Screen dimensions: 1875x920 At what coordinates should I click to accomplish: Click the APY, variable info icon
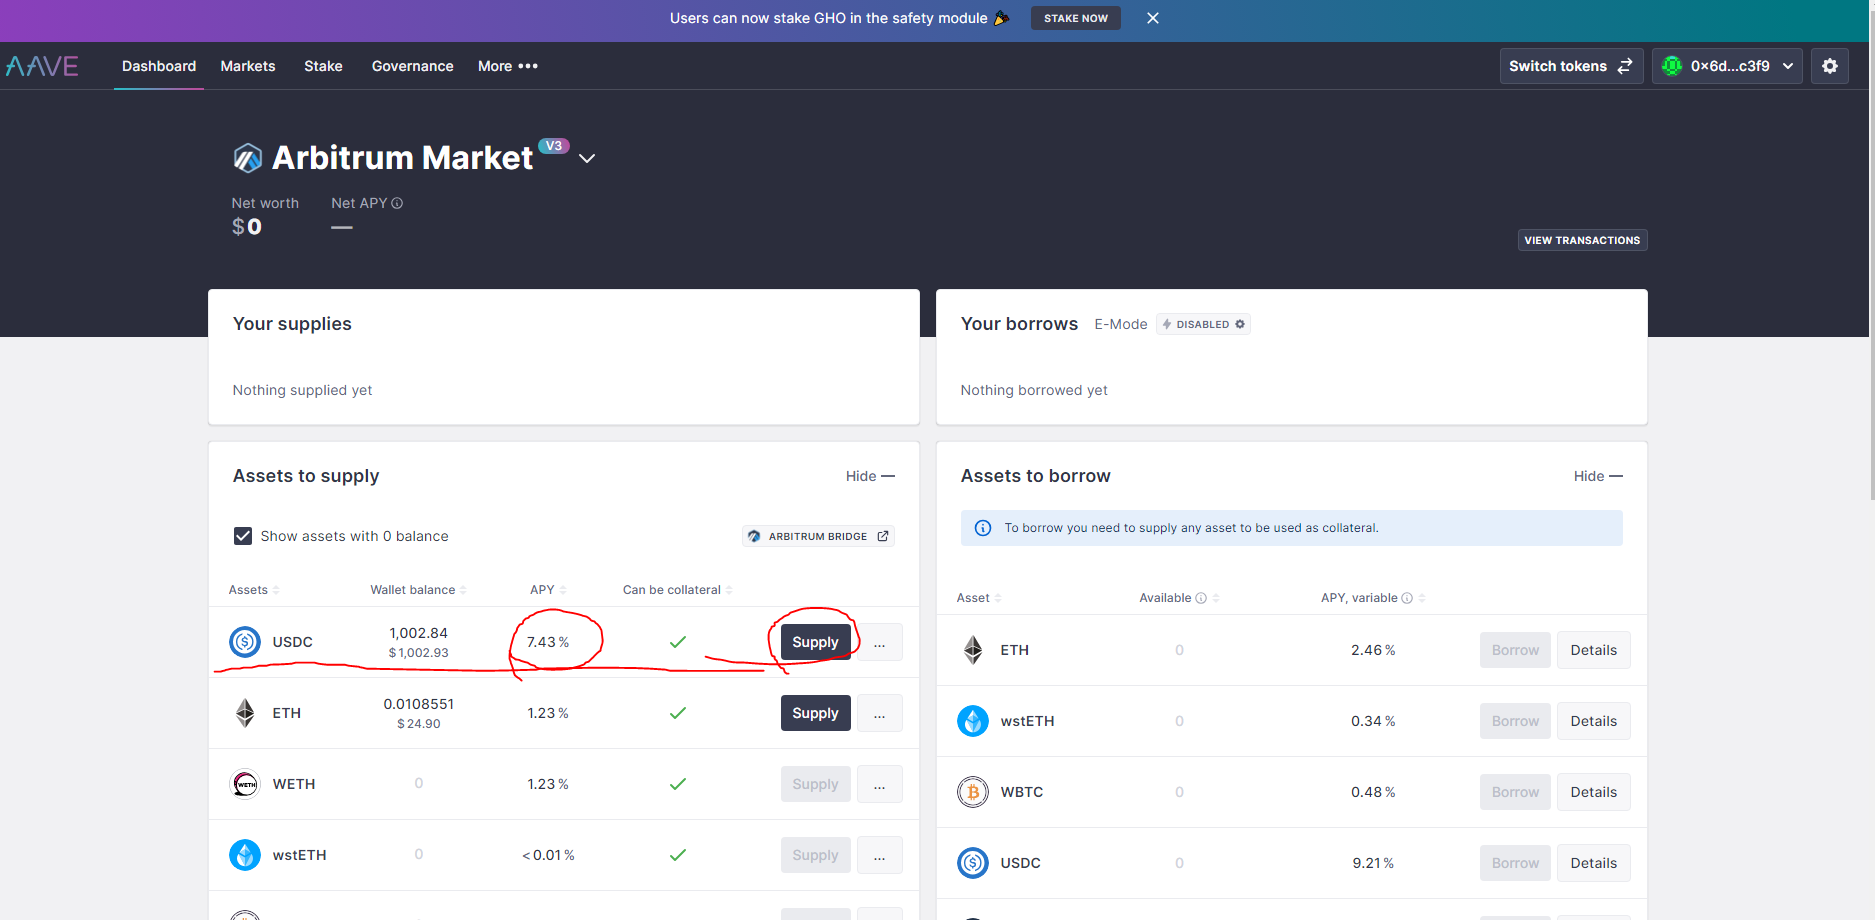[1407, 598]
